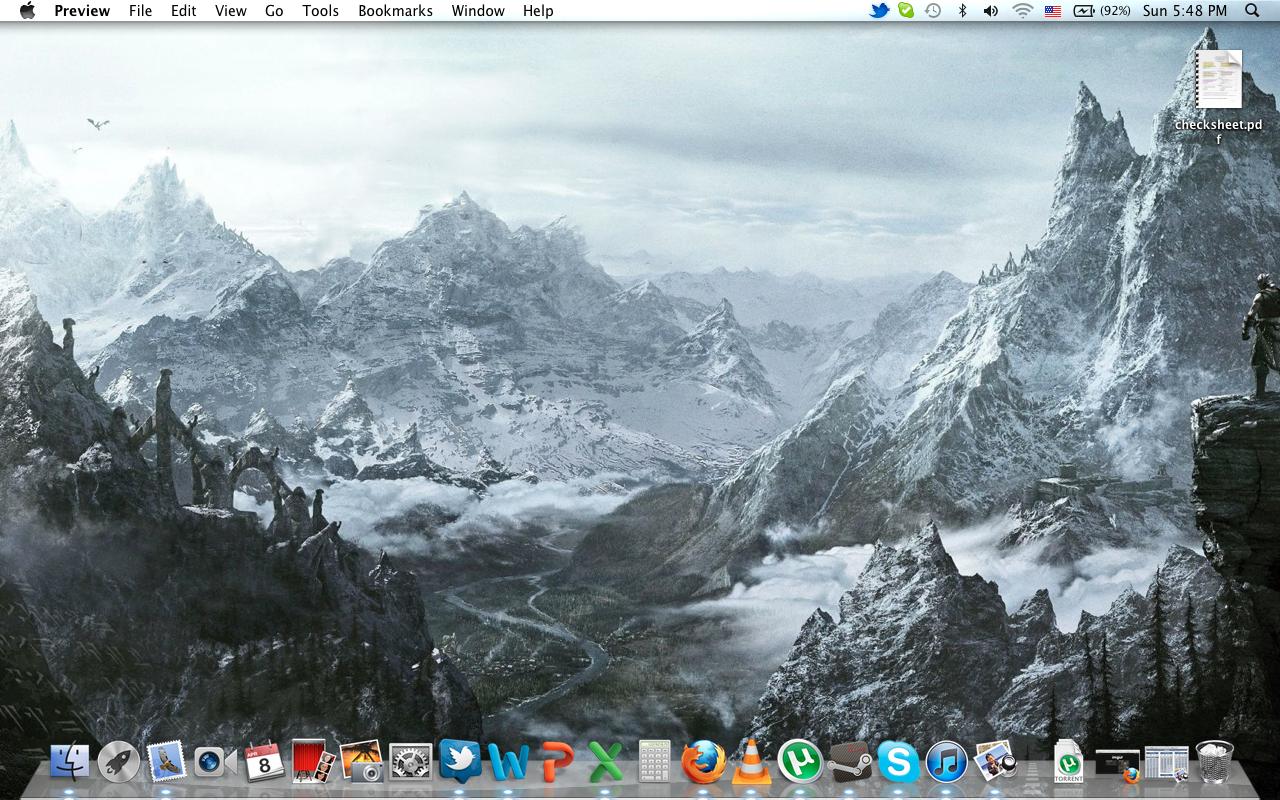Launch Calculator from the Dock
1280x800 pixels.
click(x=654, y=762)
